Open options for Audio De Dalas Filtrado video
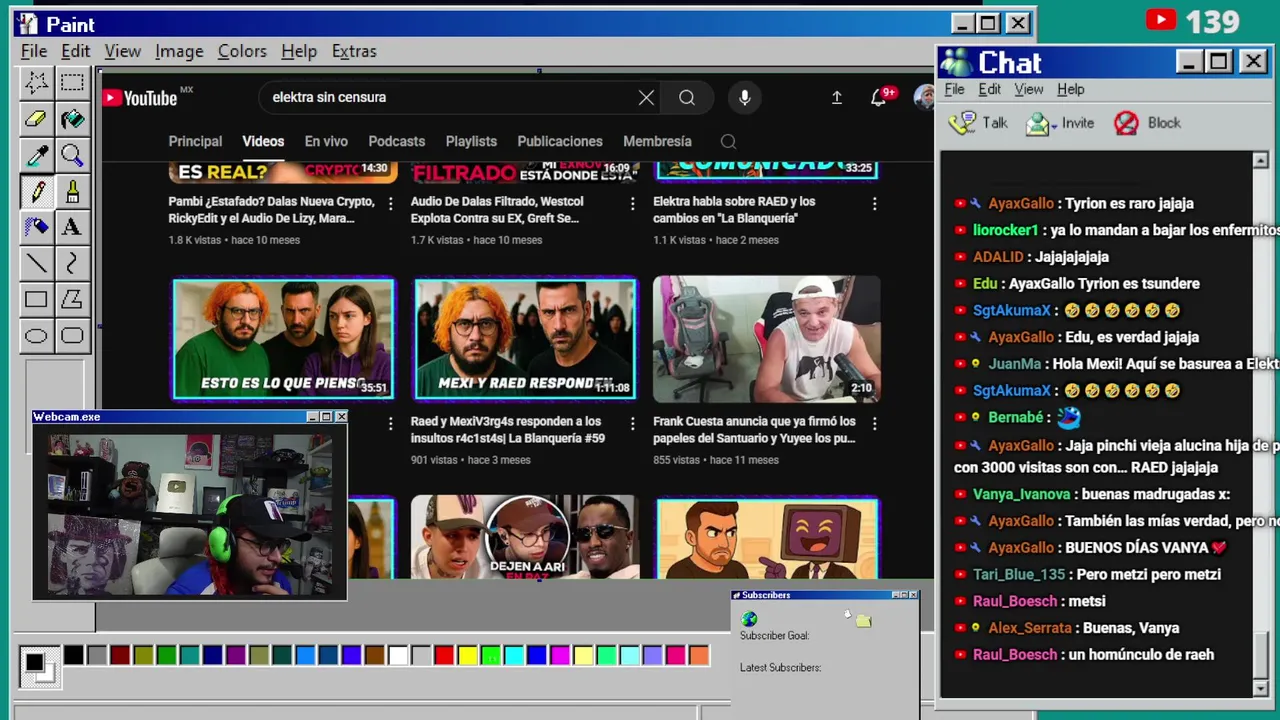Image resolution: width=1280 pixels, height=720 pixels. [x=632, y=203]
